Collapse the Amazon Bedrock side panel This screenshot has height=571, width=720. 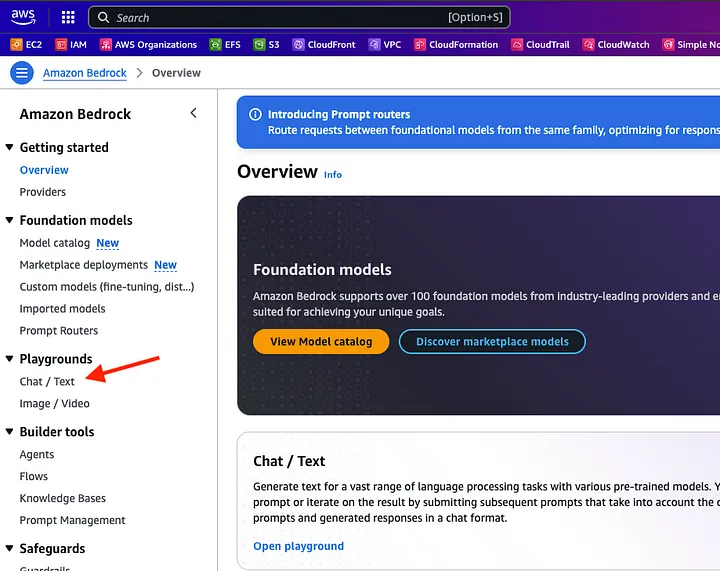coord(193,113)
